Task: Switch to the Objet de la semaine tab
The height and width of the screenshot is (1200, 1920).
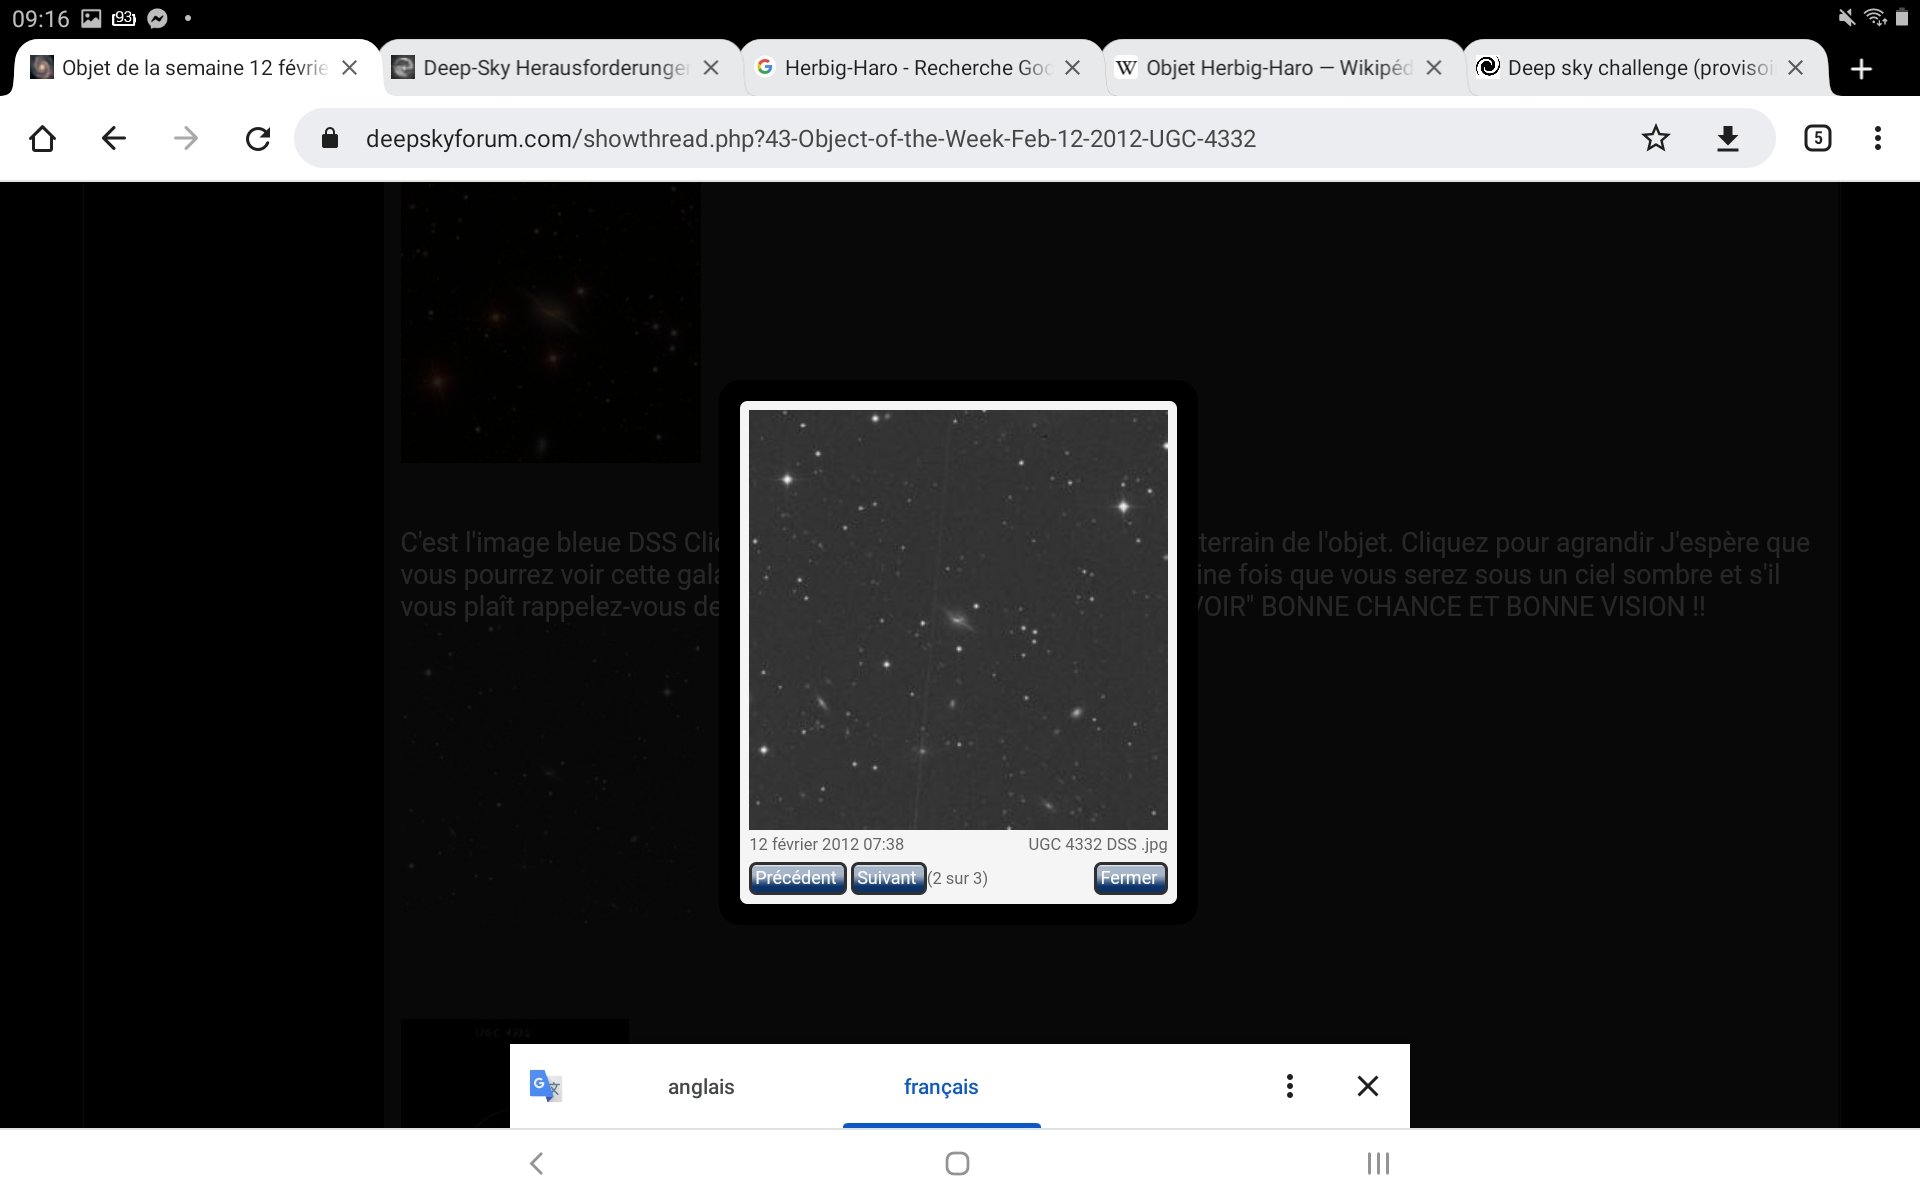Action: tap(196, 68)
